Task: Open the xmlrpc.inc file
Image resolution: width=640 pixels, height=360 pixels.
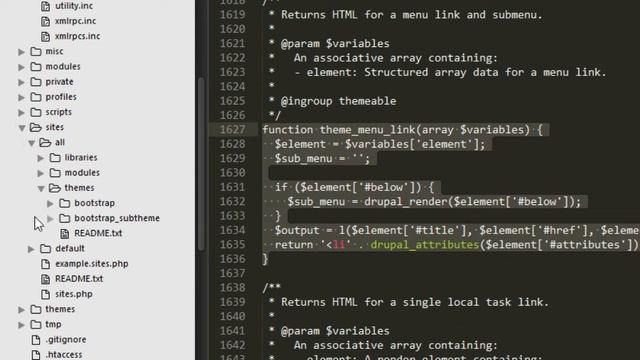Action: (x=75, y=21)
